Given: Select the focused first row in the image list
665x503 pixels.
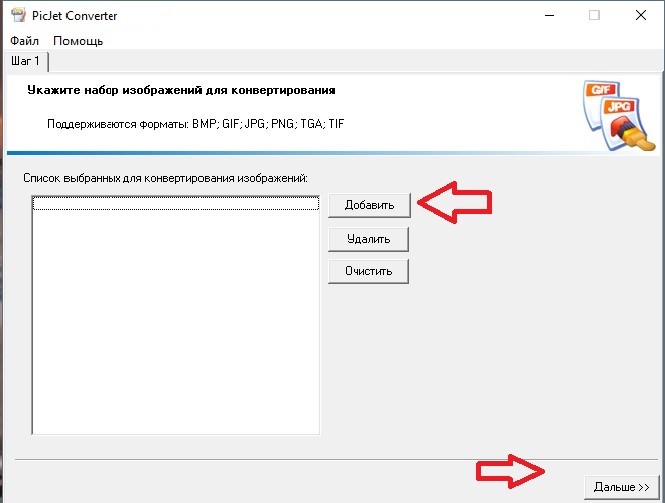Looking at the screenshot, I should click(x=175, y=203).
